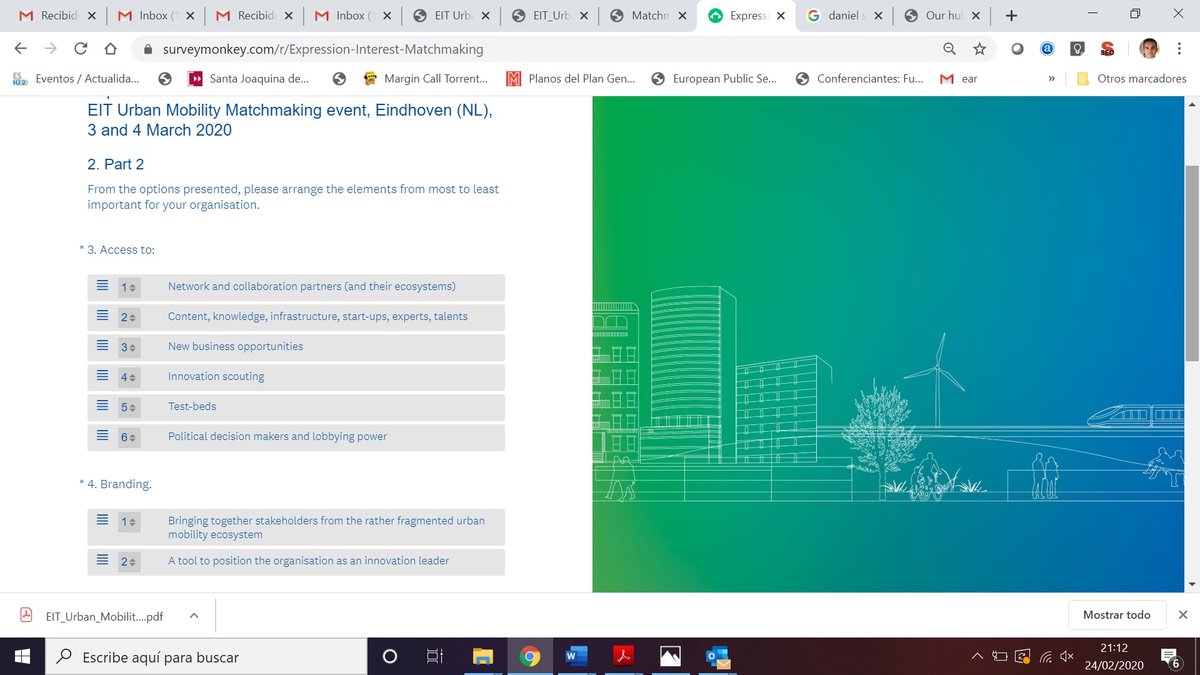Open rank selector 6 for Political decision makers
The width and height of the screenshot is (1200, 675).
129,437
